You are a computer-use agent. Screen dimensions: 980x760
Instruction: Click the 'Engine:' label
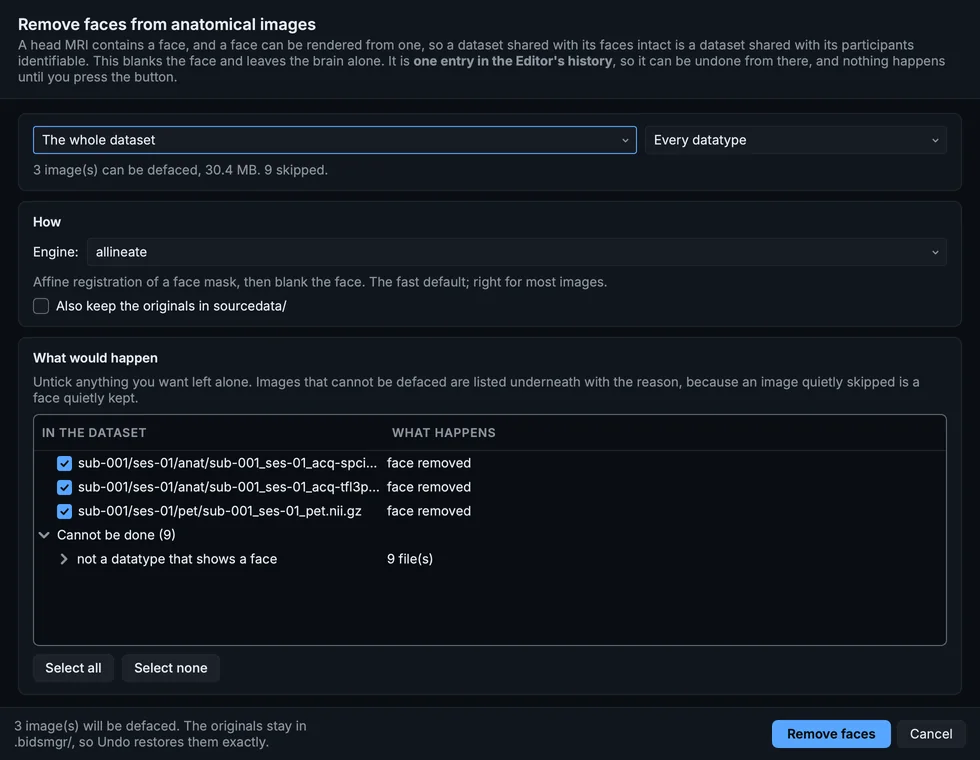pyautogui.click(x=56, y=252)
